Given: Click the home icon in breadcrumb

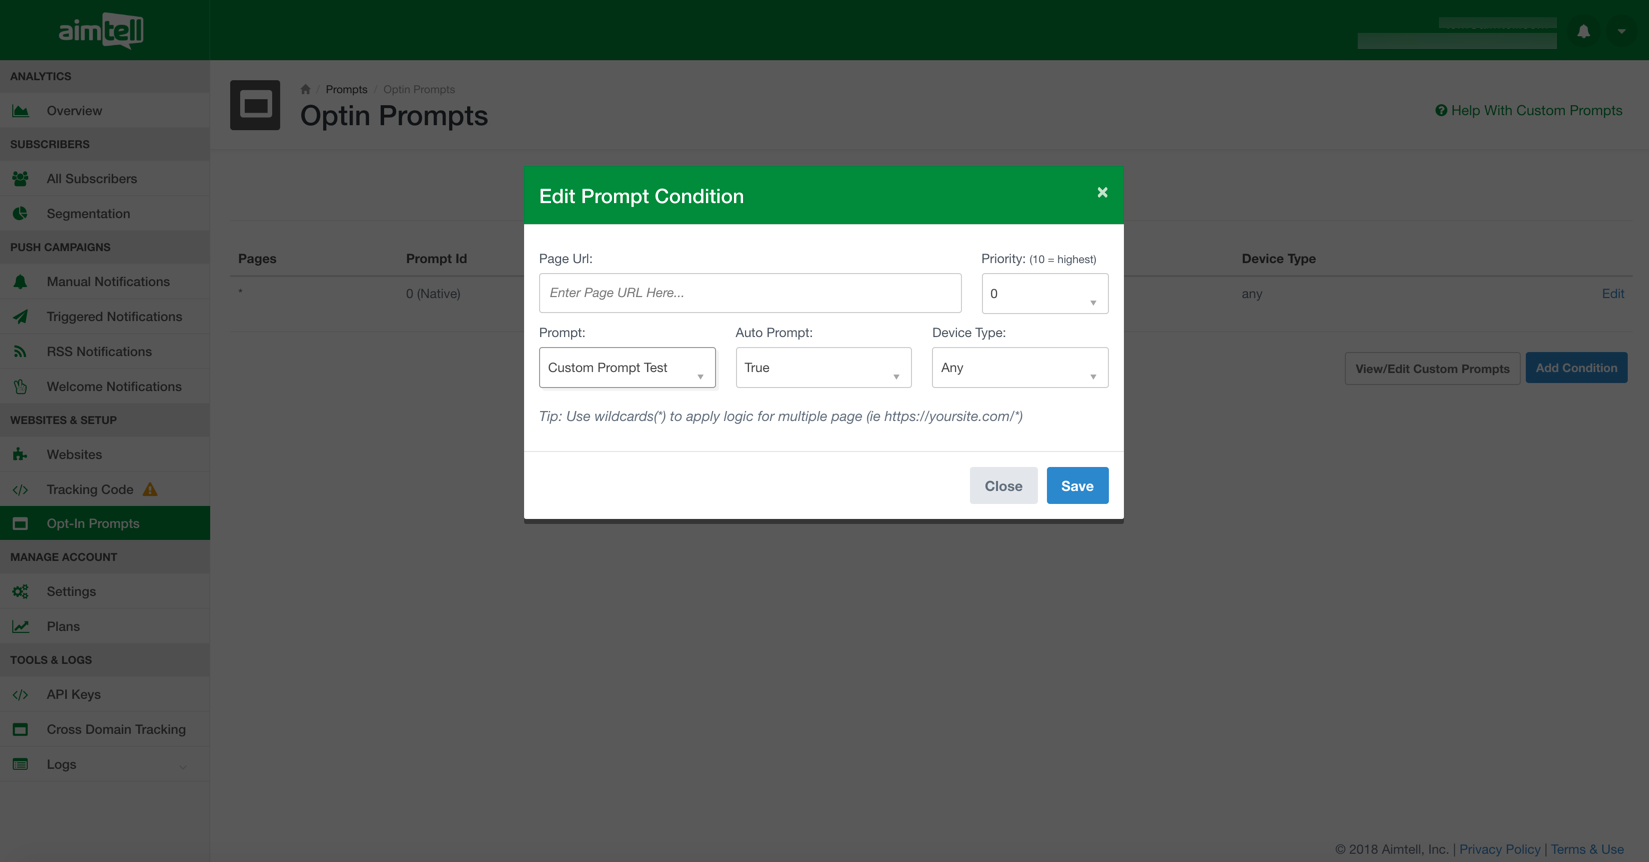Looking at the screenshot, I should click(x=306, y=90).
